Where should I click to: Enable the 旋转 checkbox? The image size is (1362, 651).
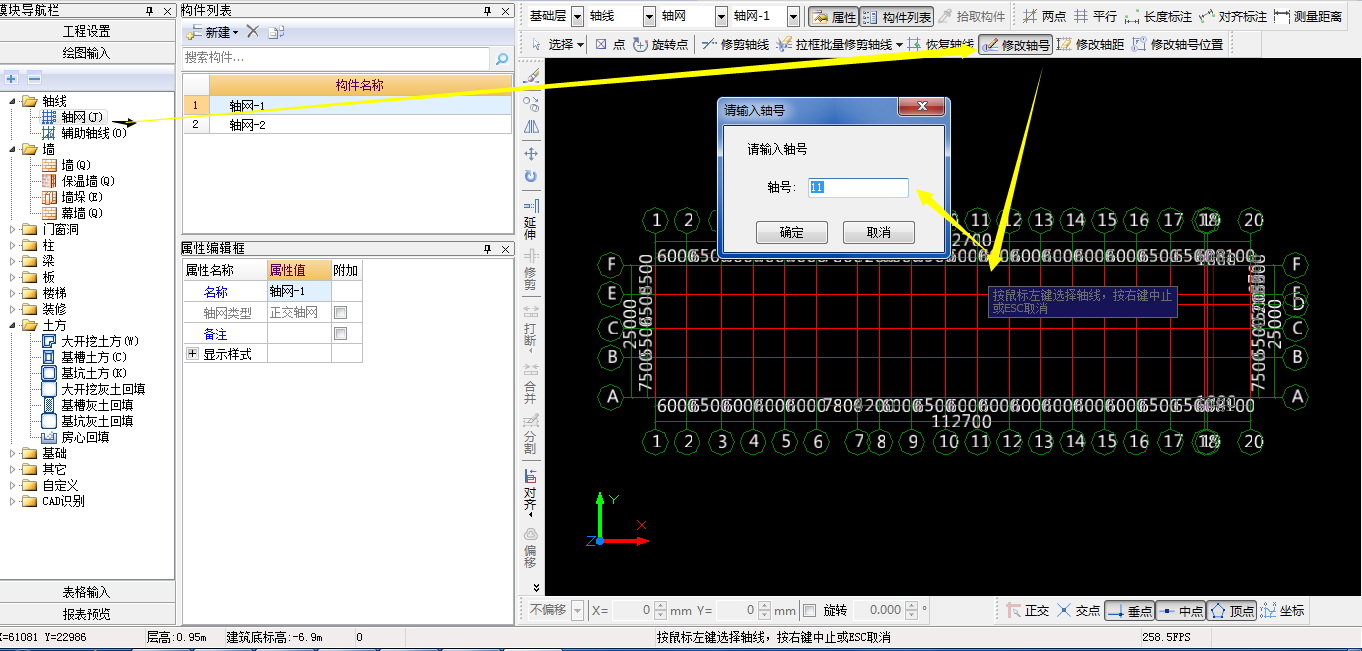click(x=809, y=610)
